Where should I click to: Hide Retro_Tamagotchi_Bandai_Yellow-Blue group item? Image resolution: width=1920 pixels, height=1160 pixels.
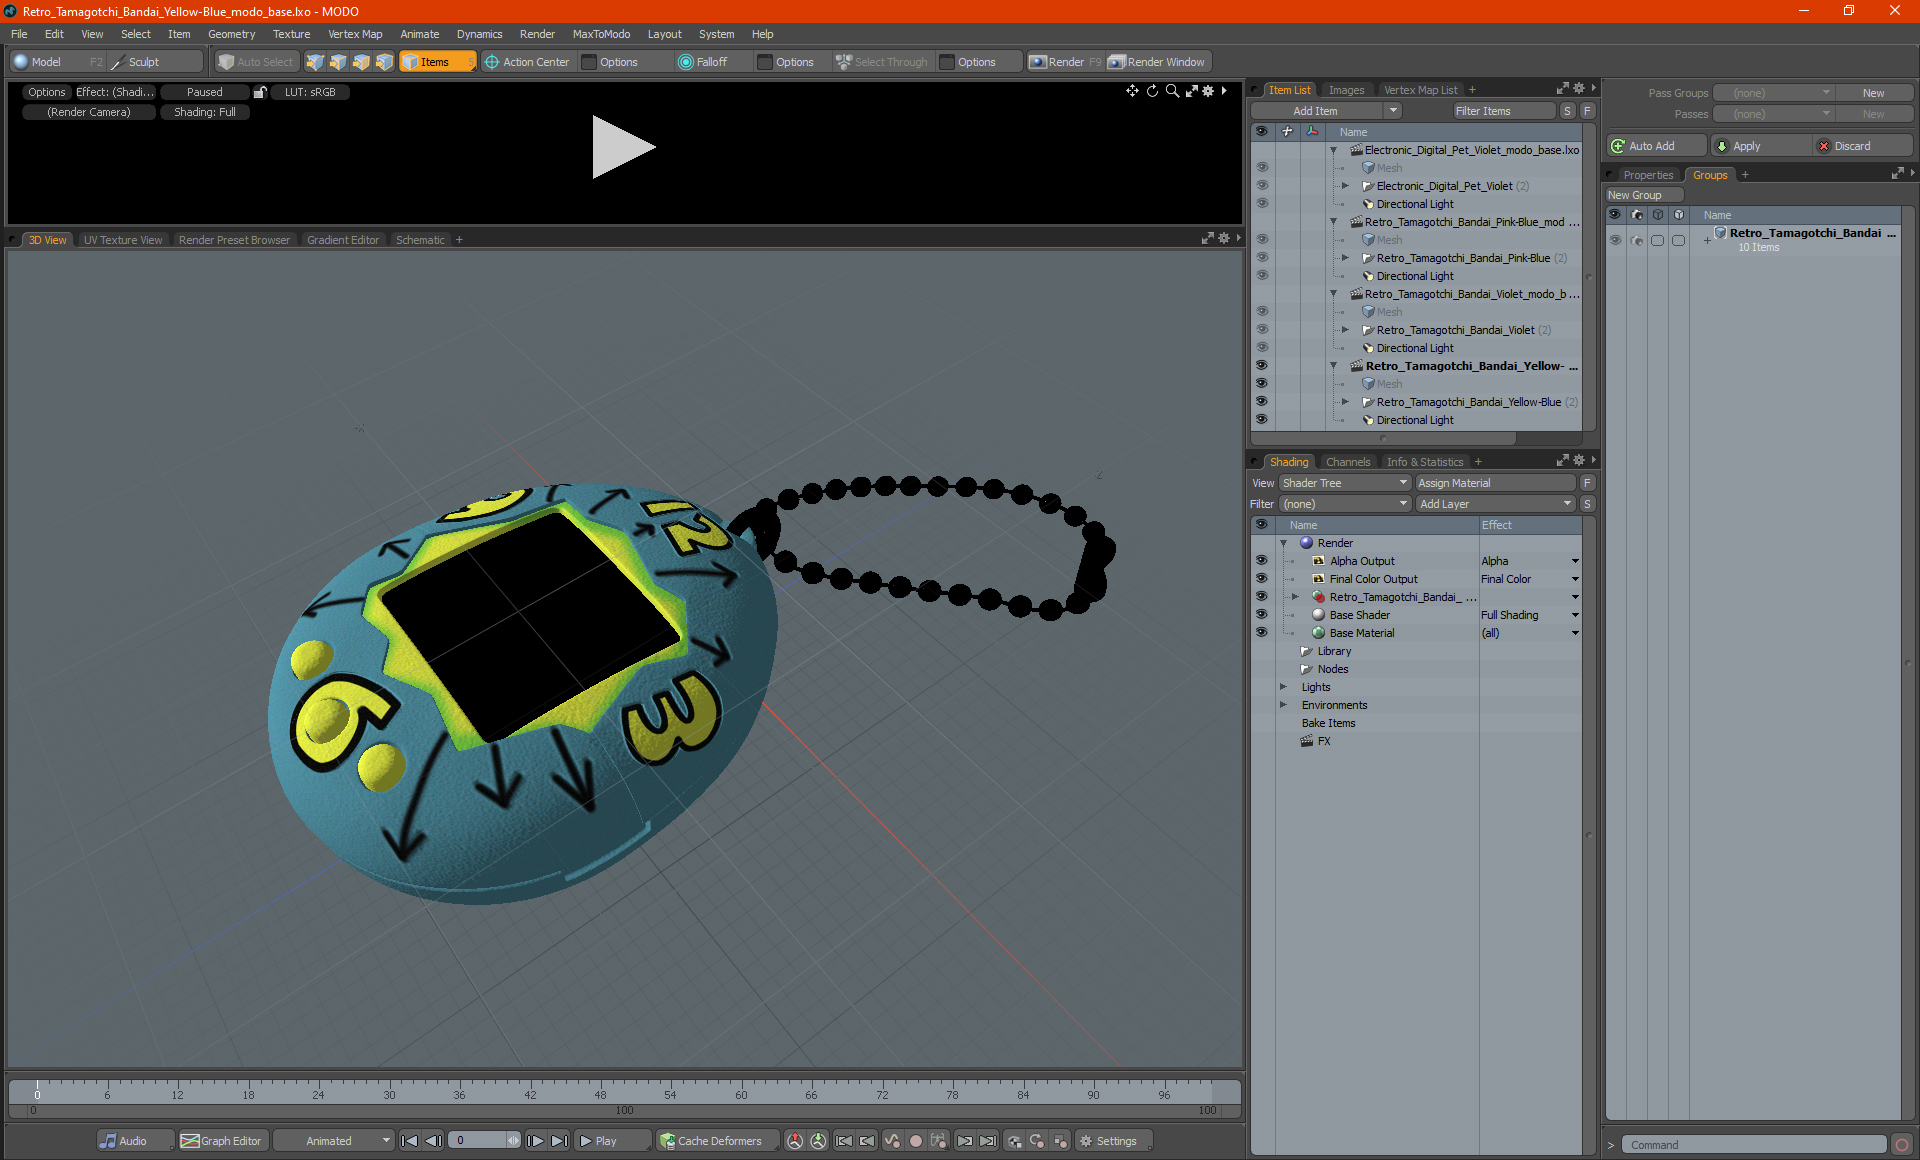click(x=1262, y=402)
